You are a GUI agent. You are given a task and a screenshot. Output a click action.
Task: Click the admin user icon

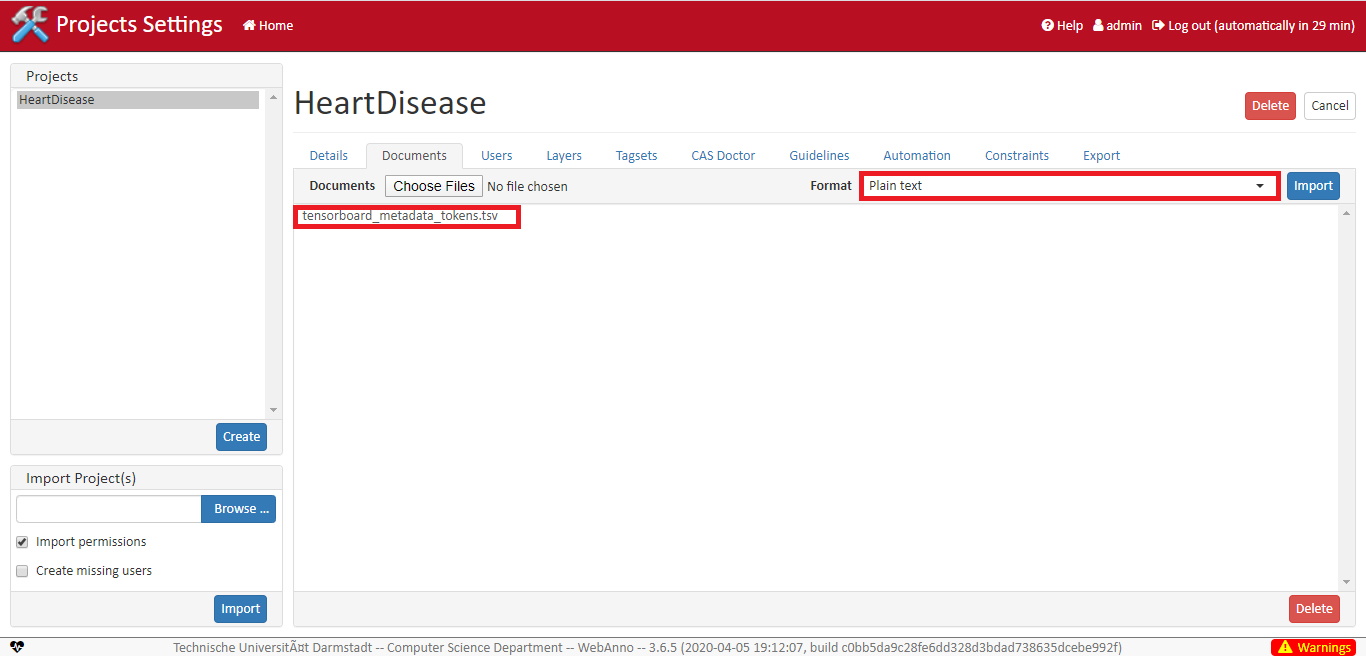[1098, 25]
